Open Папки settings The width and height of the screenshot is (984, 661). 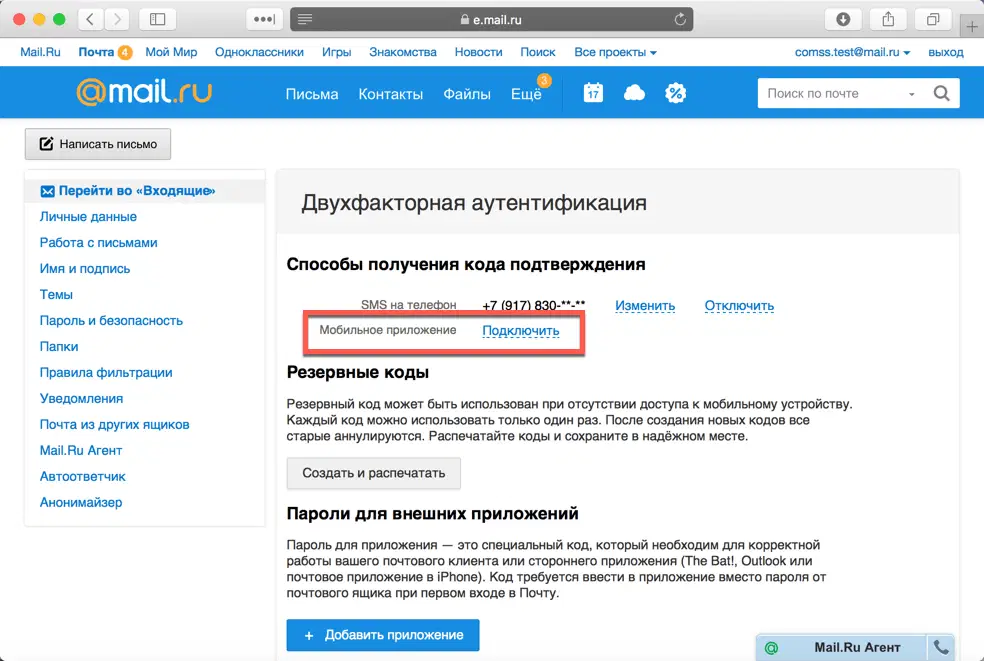click(x=59, y=347)
